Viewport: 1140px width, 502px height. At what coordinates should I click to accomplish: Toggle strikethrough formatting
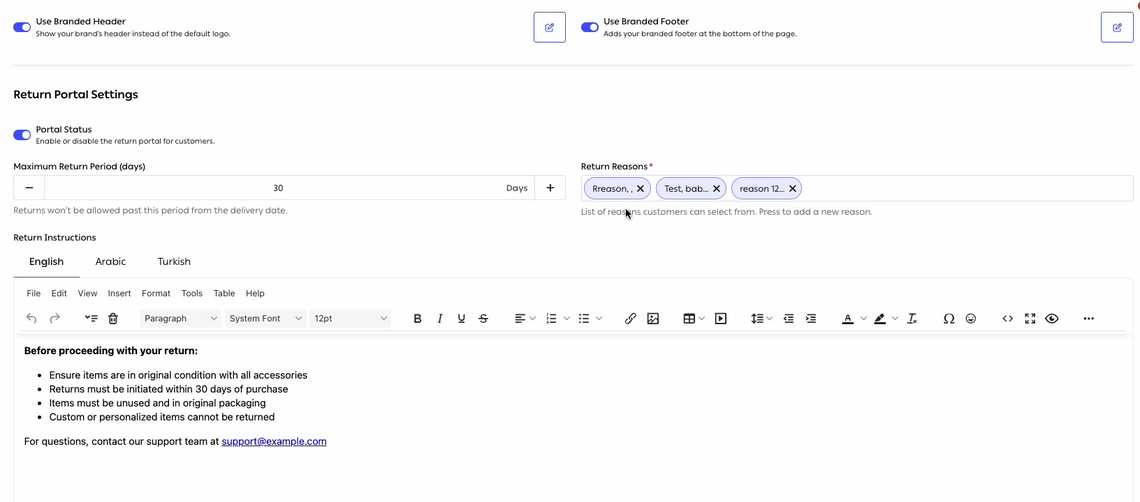(483, 319)
